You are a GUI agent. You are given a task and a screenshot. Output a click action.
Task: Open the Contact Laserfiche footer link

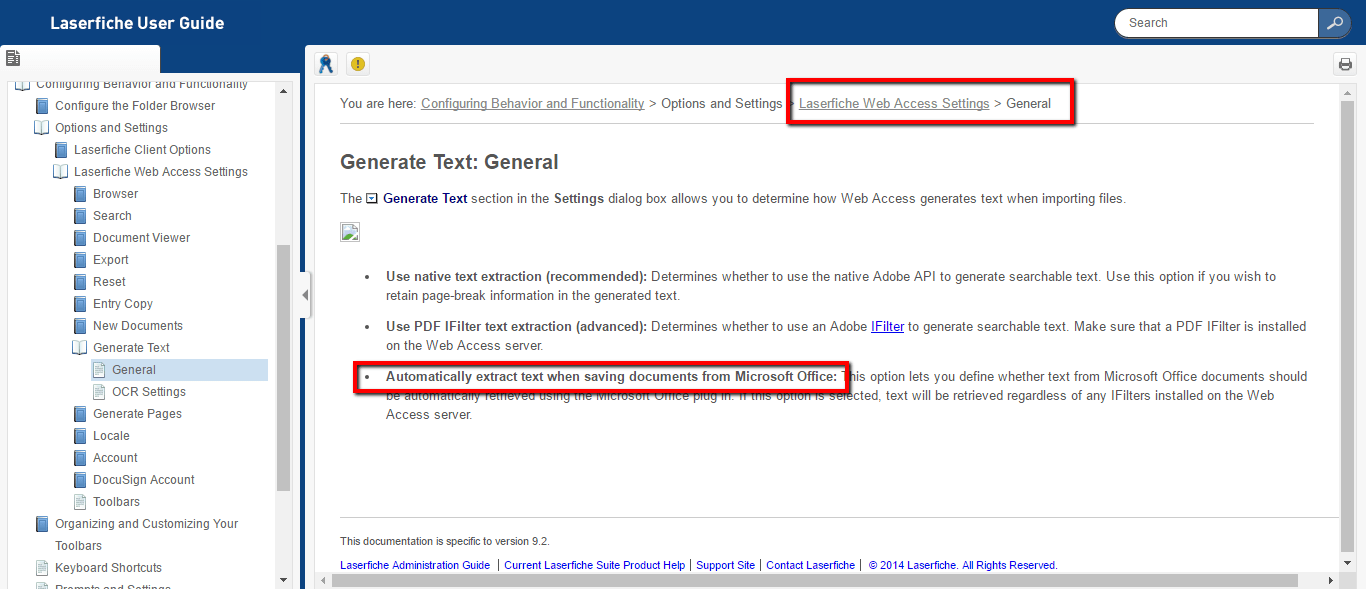(x=811, y=566)
